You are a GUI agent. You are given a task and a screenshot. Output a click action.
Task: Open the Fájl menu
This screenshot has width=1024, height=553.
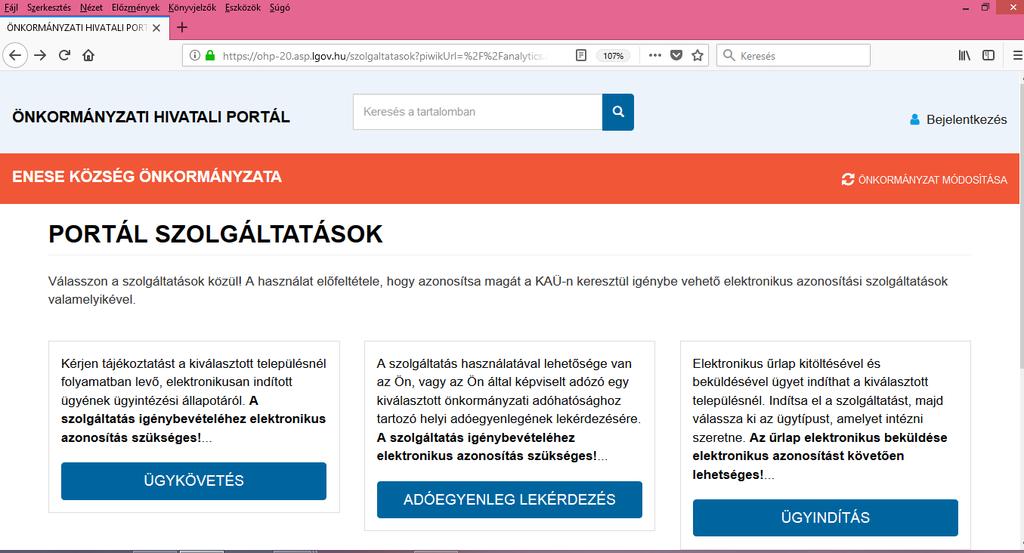pos(10,8)
